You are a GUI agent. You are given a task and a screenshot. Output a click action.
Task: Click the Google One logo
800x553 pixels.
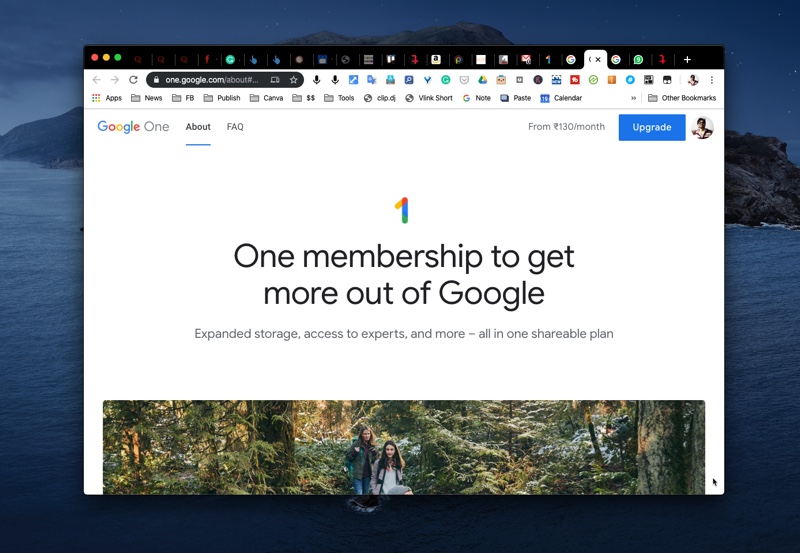pos(133,127)
